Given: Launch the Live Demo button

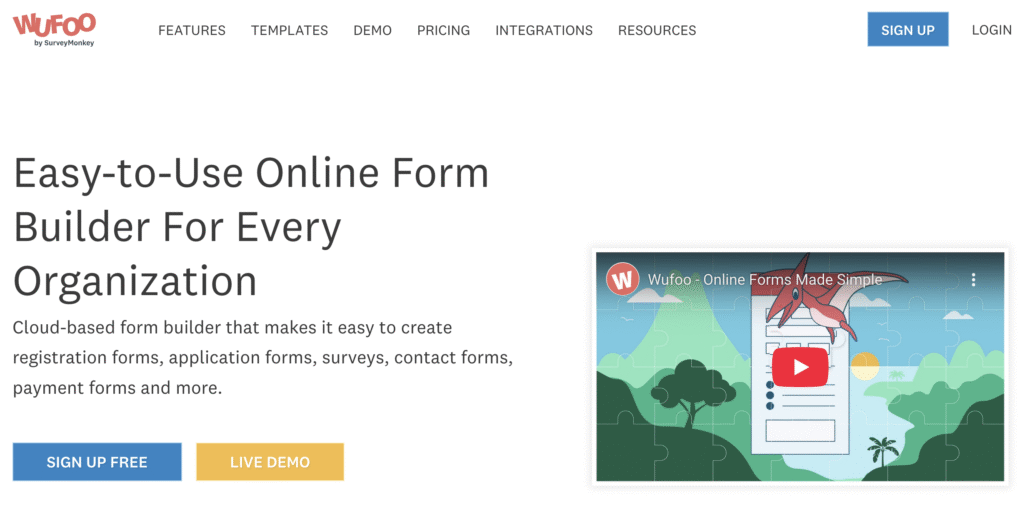Looking at the screenshot, I should (270, 462).
